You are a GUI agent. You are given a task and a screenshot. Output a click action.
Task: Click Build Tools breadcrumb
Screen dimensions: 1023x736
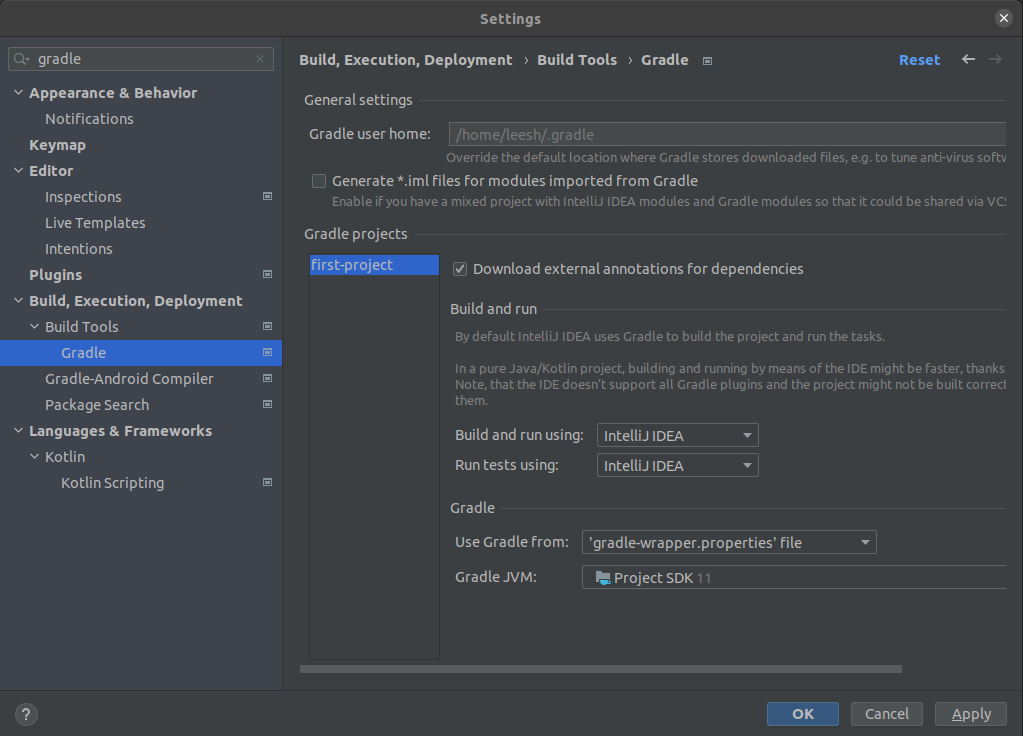pyautogui.click(x=577, y=60)
